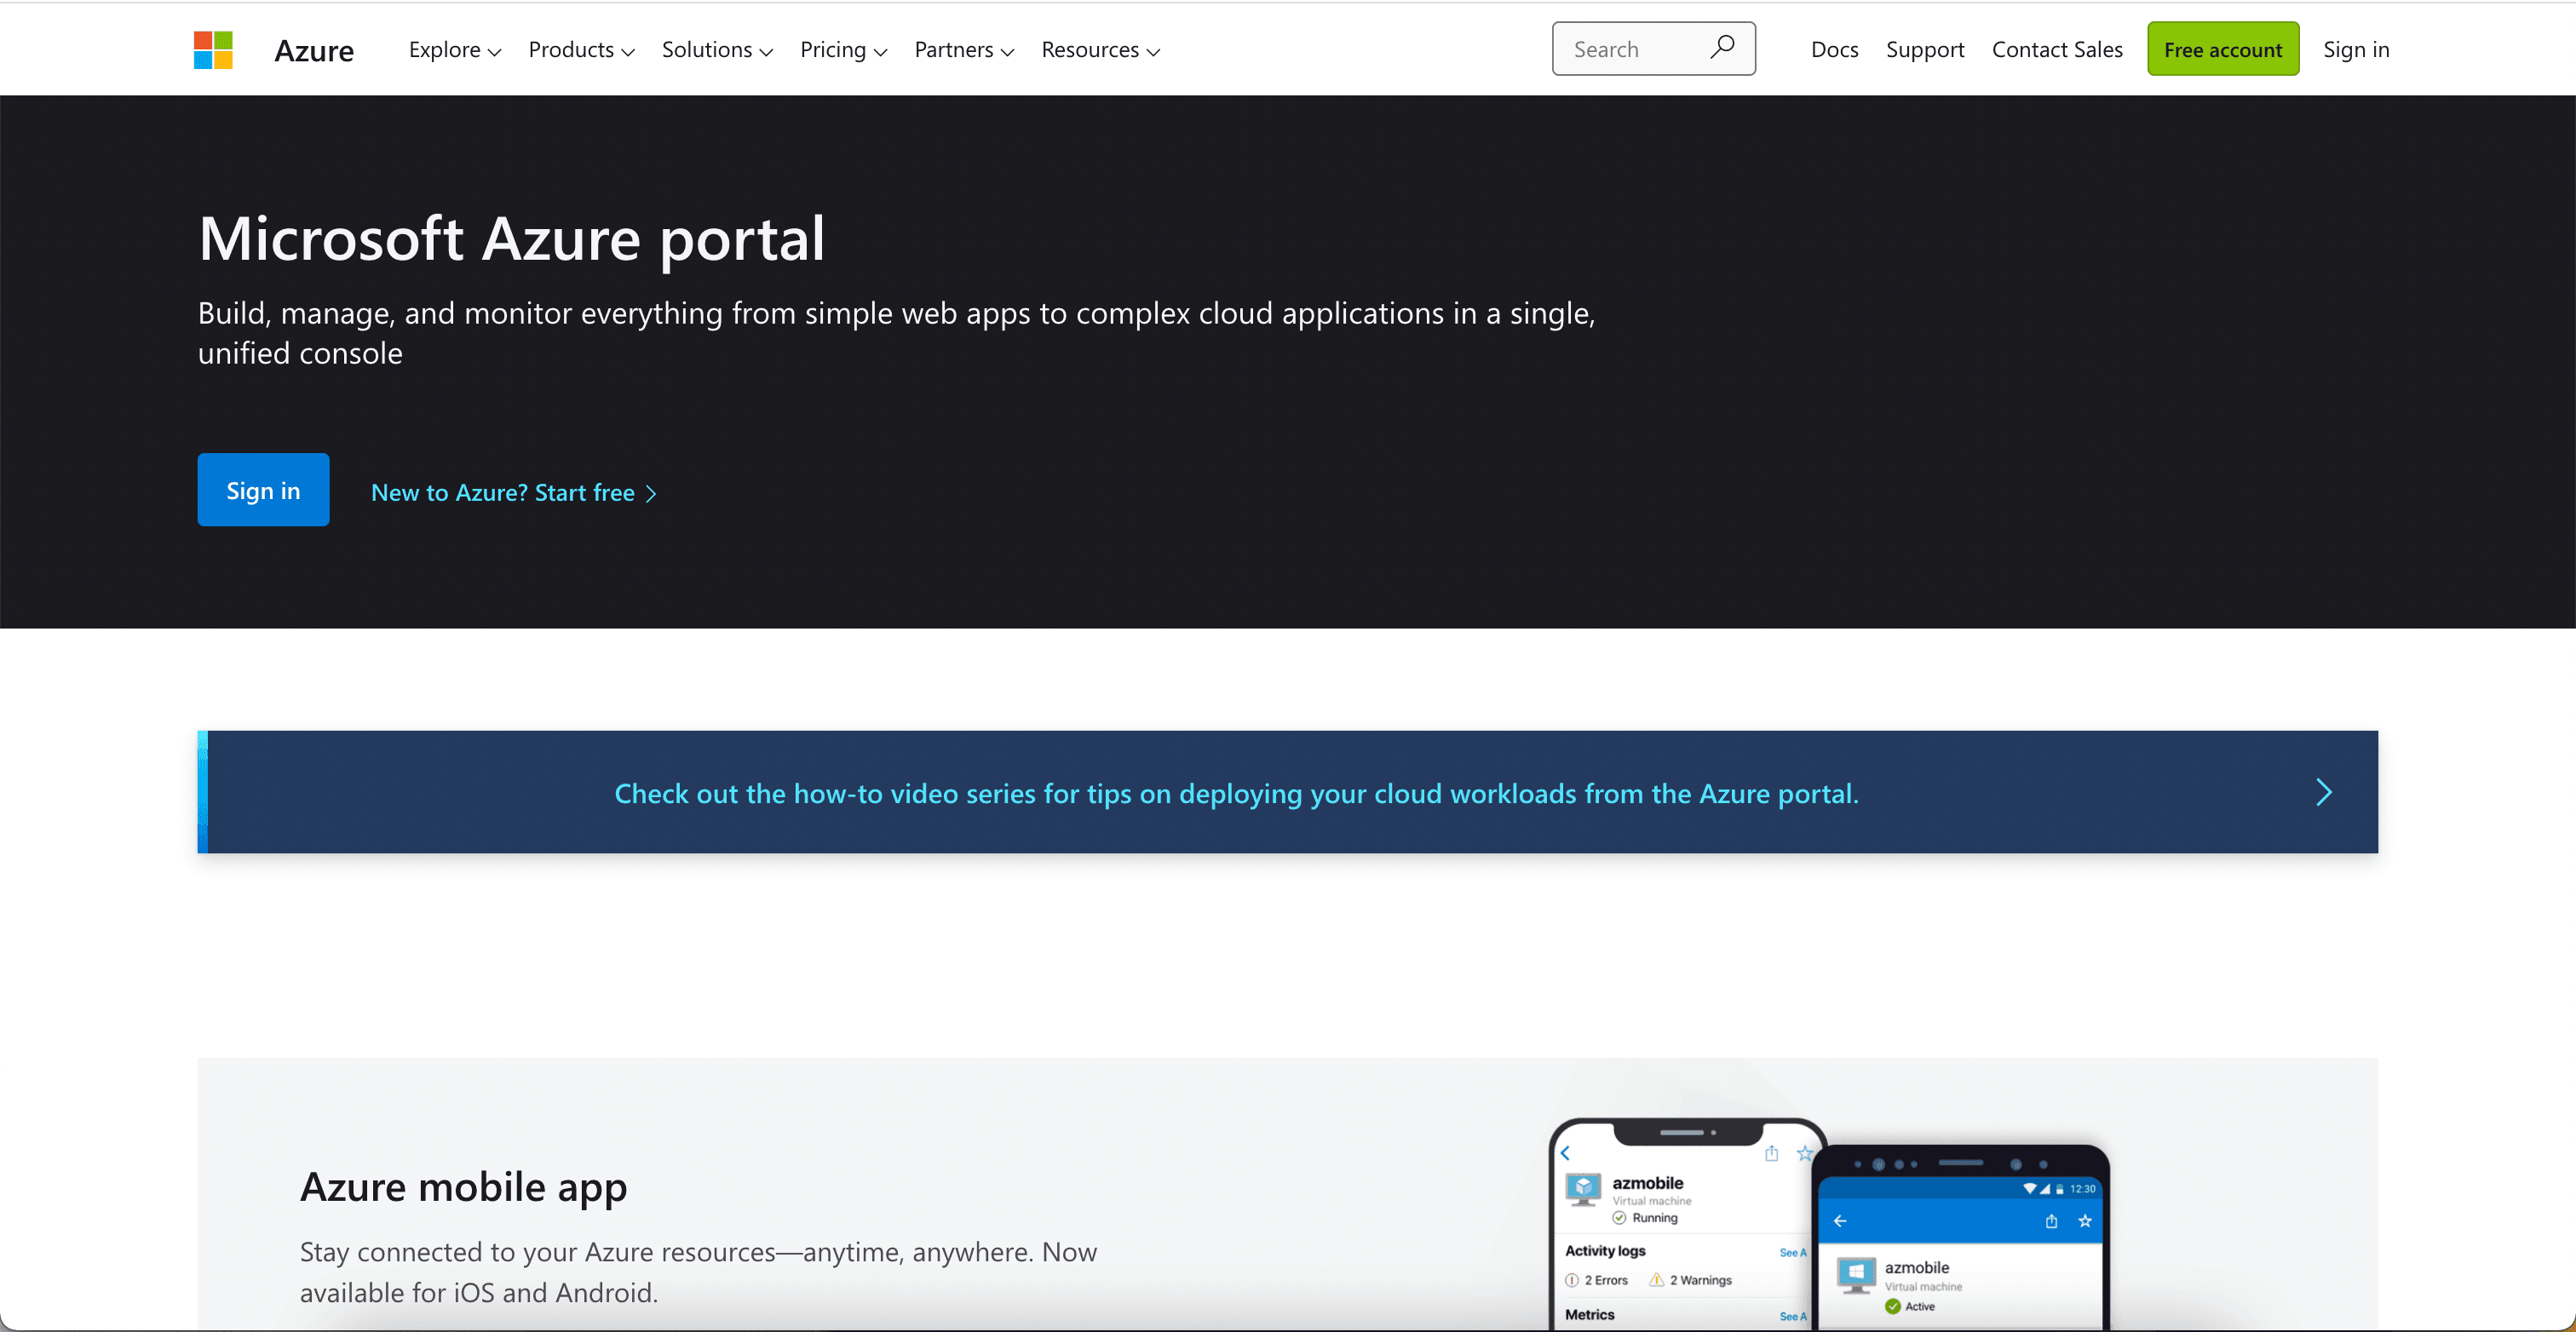Click the banner's right chevron arrow
The width and height of the screenshot is (2576, 1332).
[x=2323, y=792]
